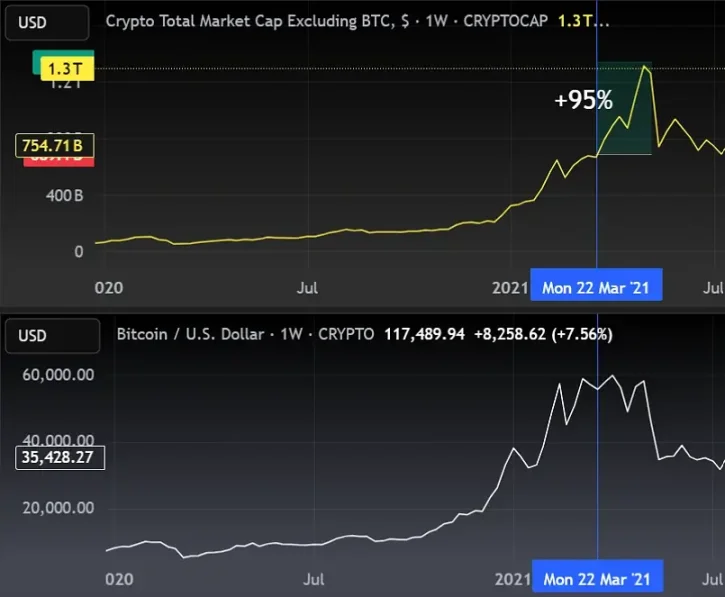Select the +95% annotation text
Image resolution: width=725 pixels, height=597 pixels.
click(x=584, y=100)
